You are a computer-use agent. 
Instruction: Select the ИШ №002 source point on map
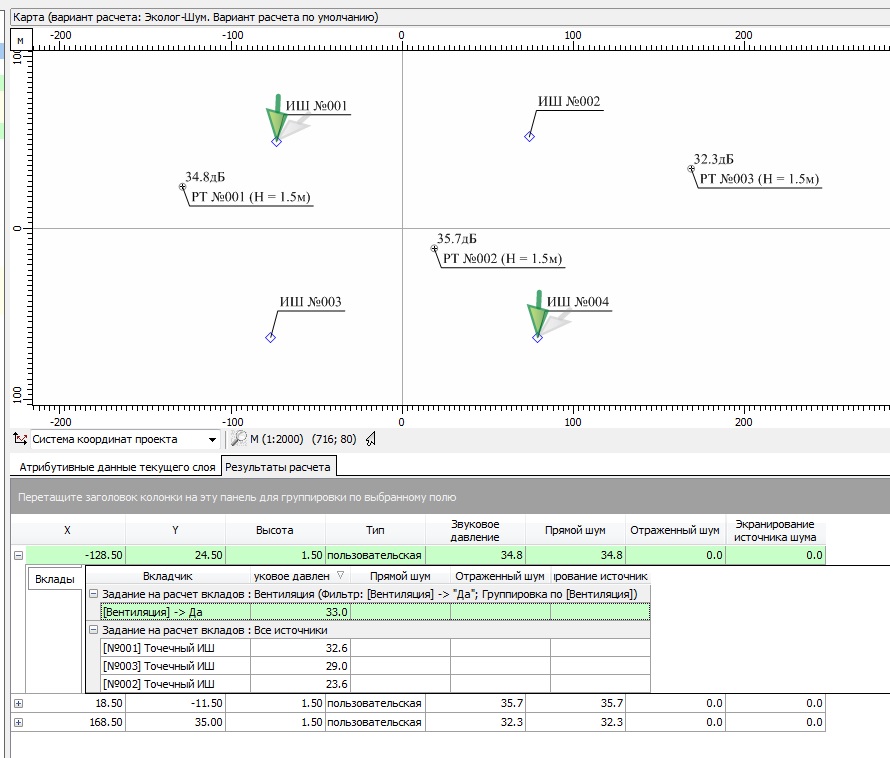530,136
